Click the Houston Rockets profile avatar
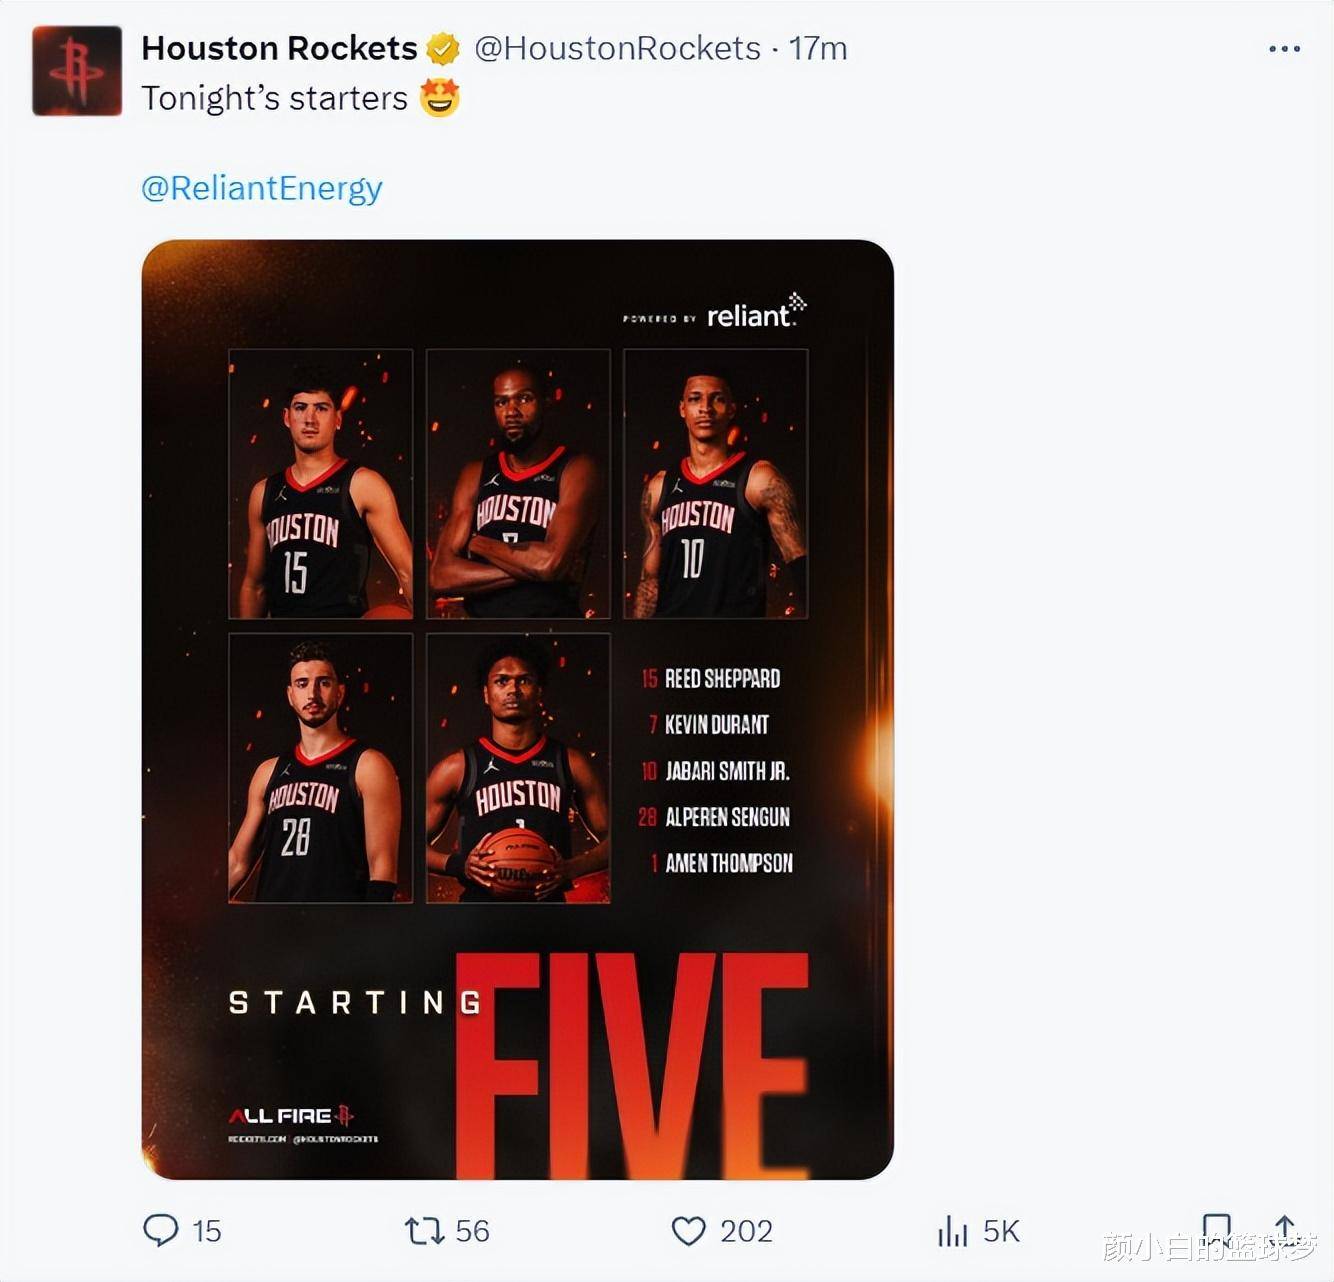 77,71
